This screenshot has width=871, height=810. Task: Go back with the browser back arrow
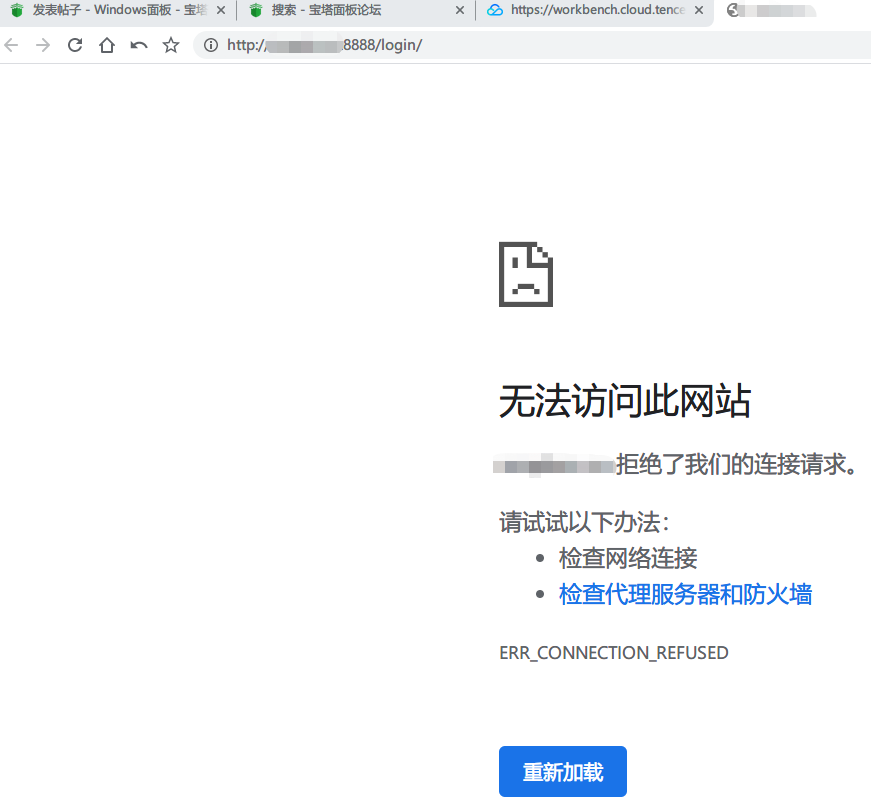click(x=11, y=45)
